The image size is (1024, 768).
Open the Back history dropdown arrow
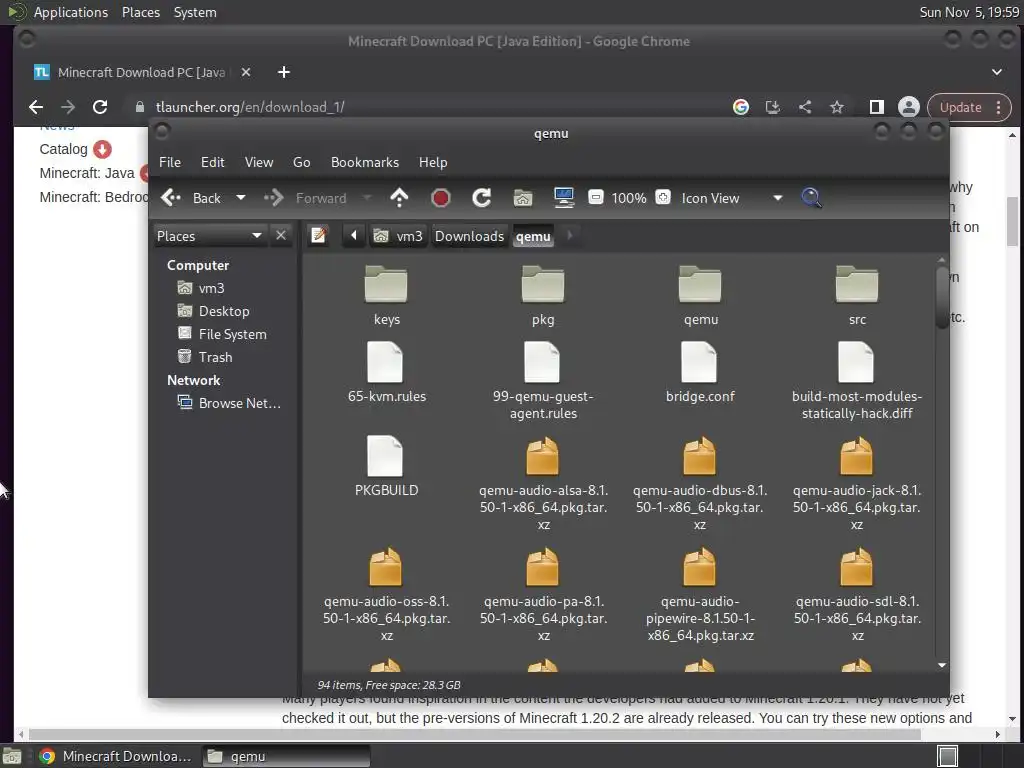pos(241,198)
